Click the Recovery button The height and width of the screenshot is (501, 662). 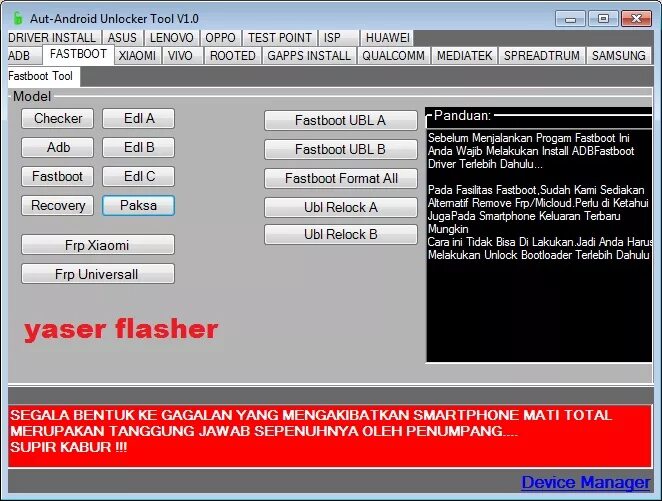(x=57, y=206)
